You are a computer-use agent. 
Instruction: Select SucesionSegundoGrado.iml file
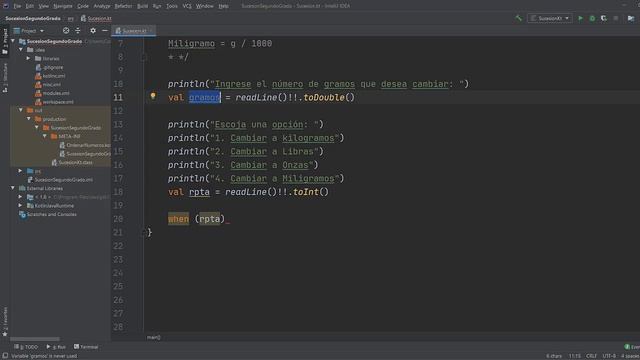(x=60, y=180)
